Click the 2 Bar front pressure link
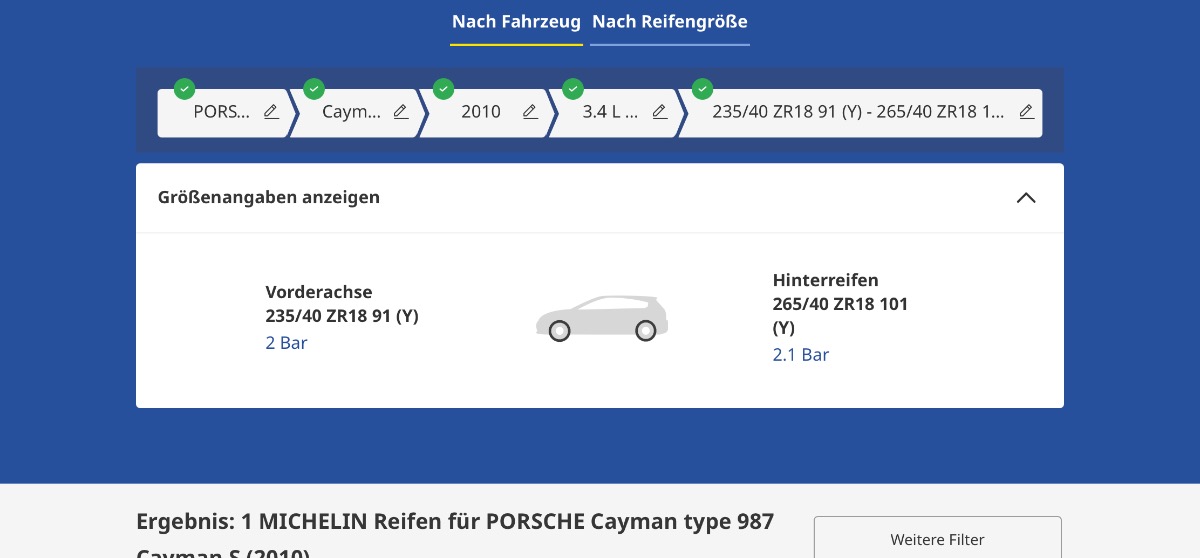The image size is (1200, 558). 286,343
